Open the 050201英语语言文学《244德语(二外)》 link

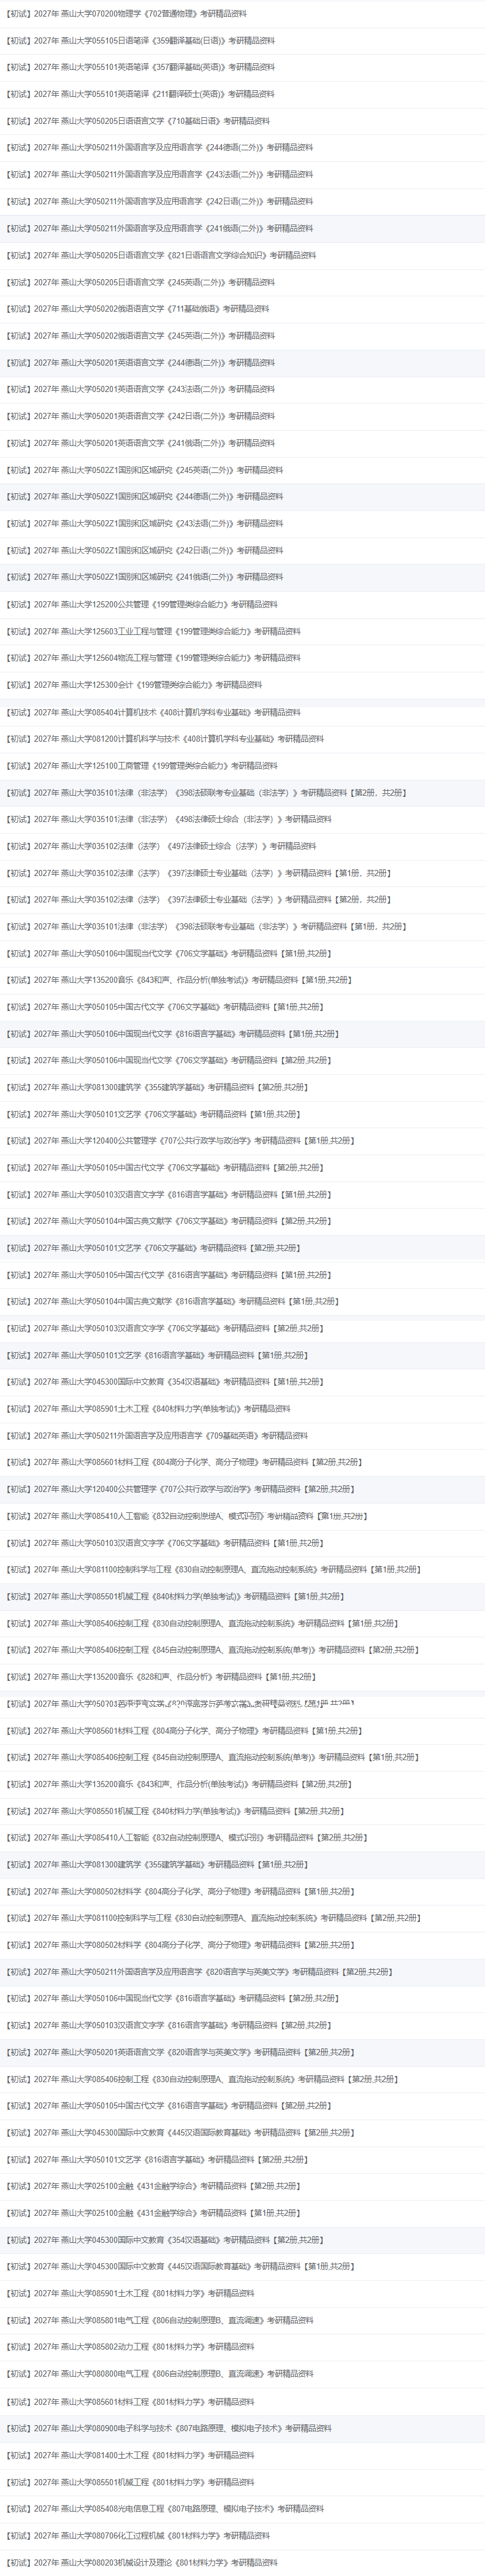141,363
